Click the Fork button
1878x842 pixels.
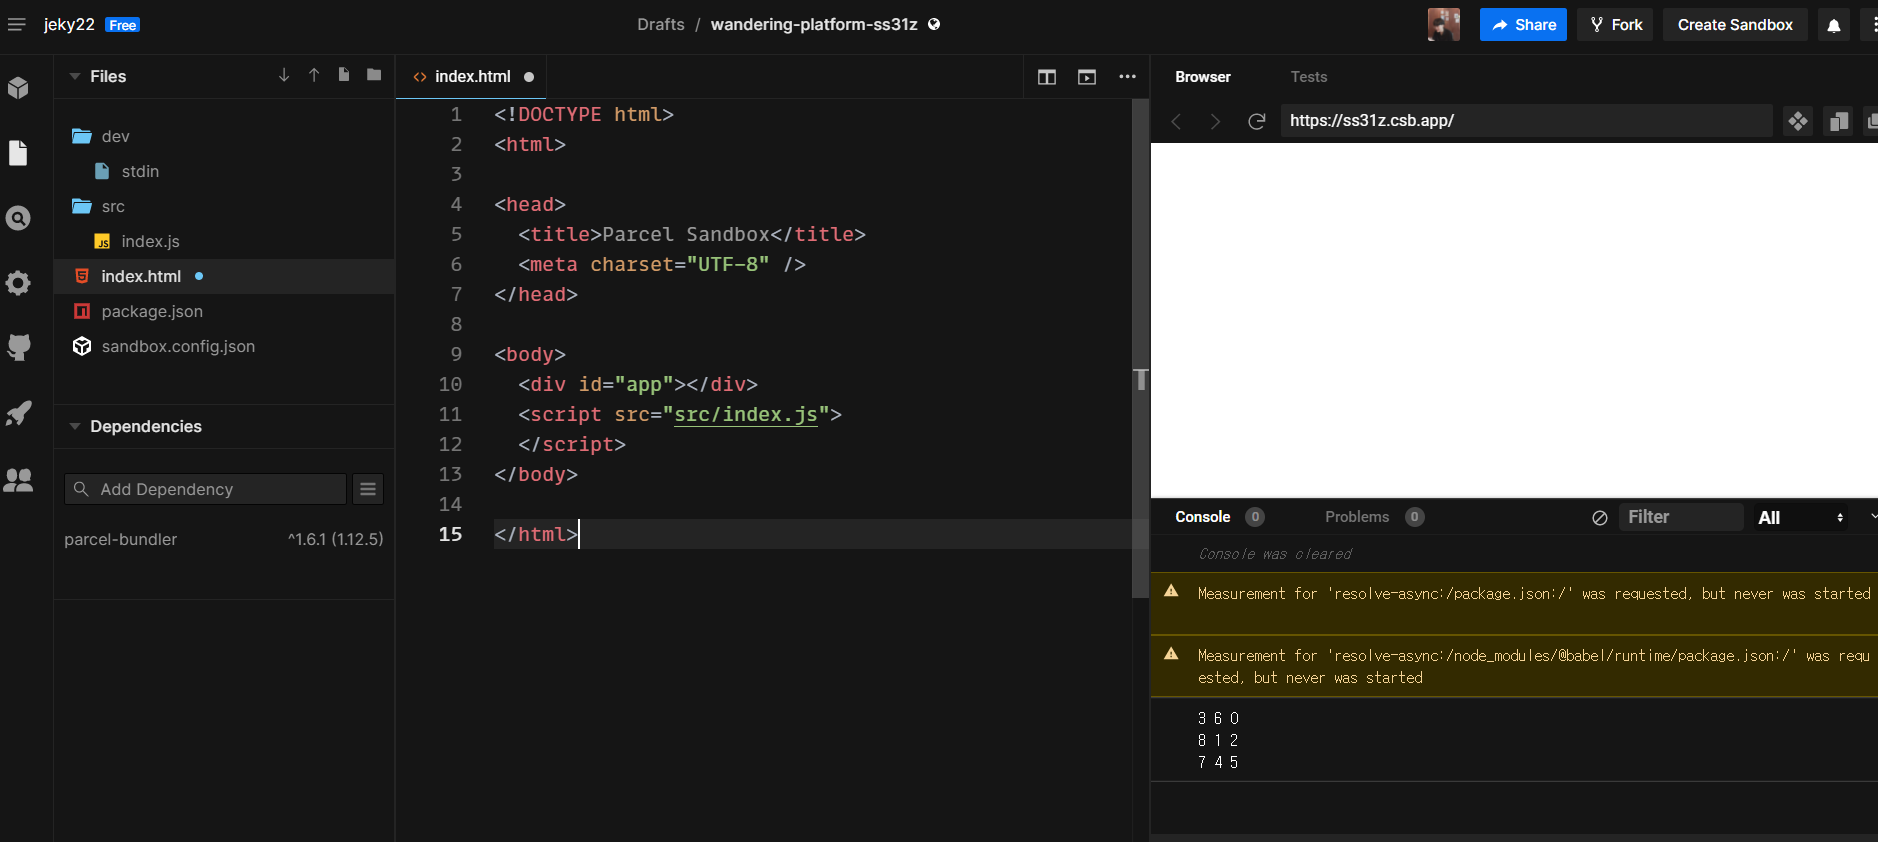click(1616, 25)
